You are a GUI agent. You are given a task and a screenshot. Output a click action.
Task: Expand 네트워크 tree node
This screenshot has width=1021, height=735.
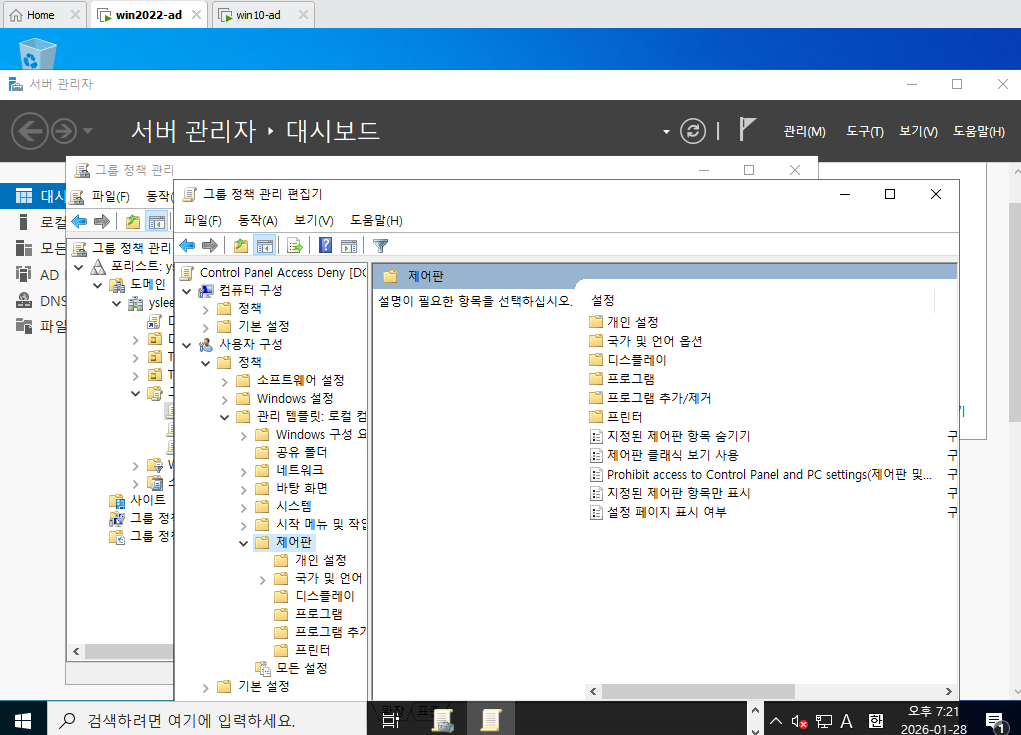point(244,471)
